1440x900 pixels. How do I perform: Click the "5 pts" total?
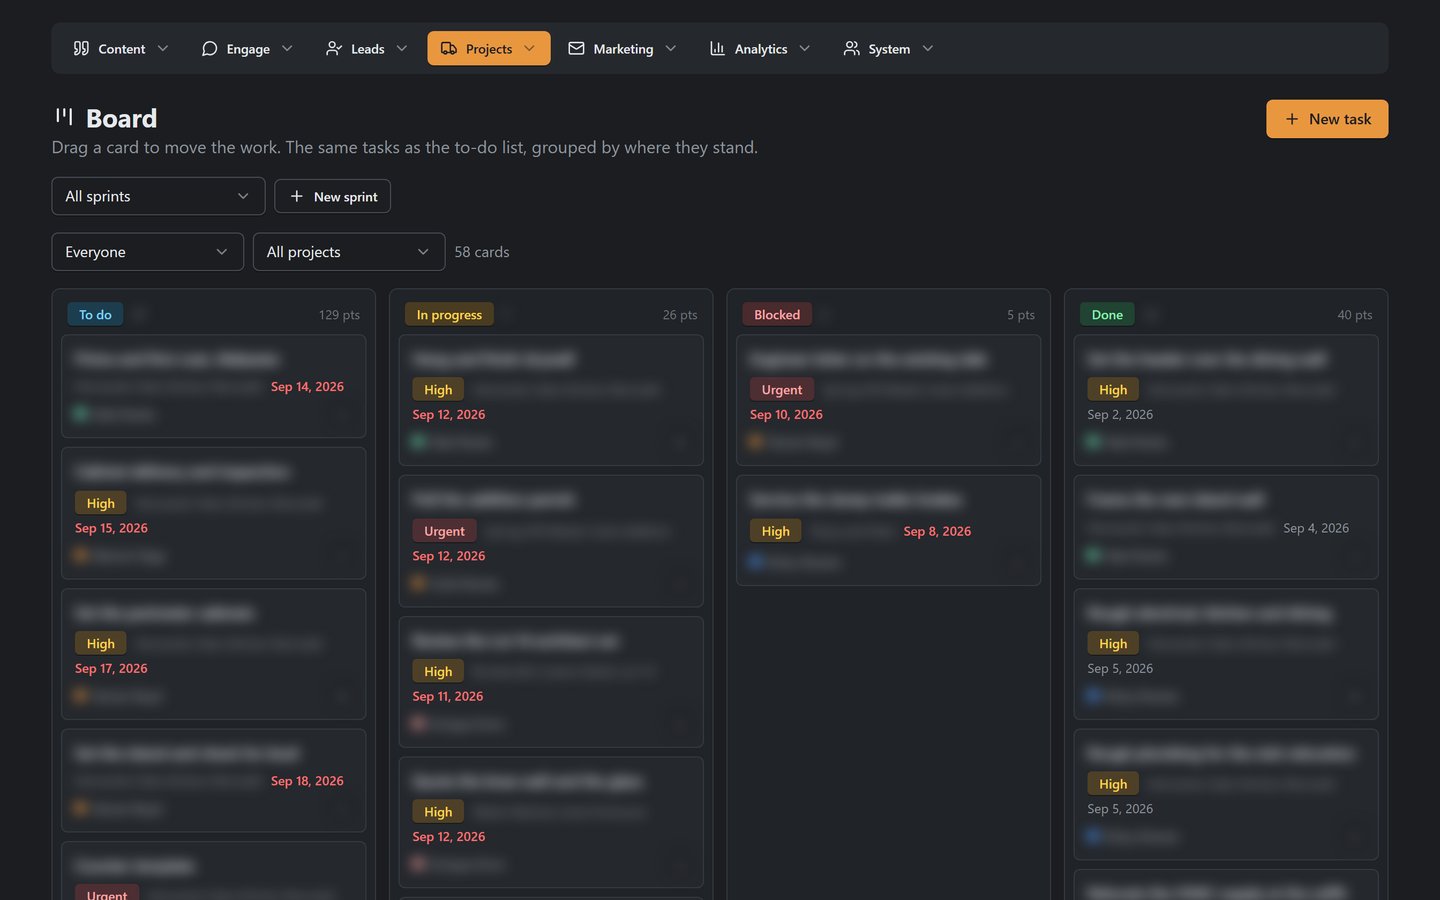[x=1021, y=314]
